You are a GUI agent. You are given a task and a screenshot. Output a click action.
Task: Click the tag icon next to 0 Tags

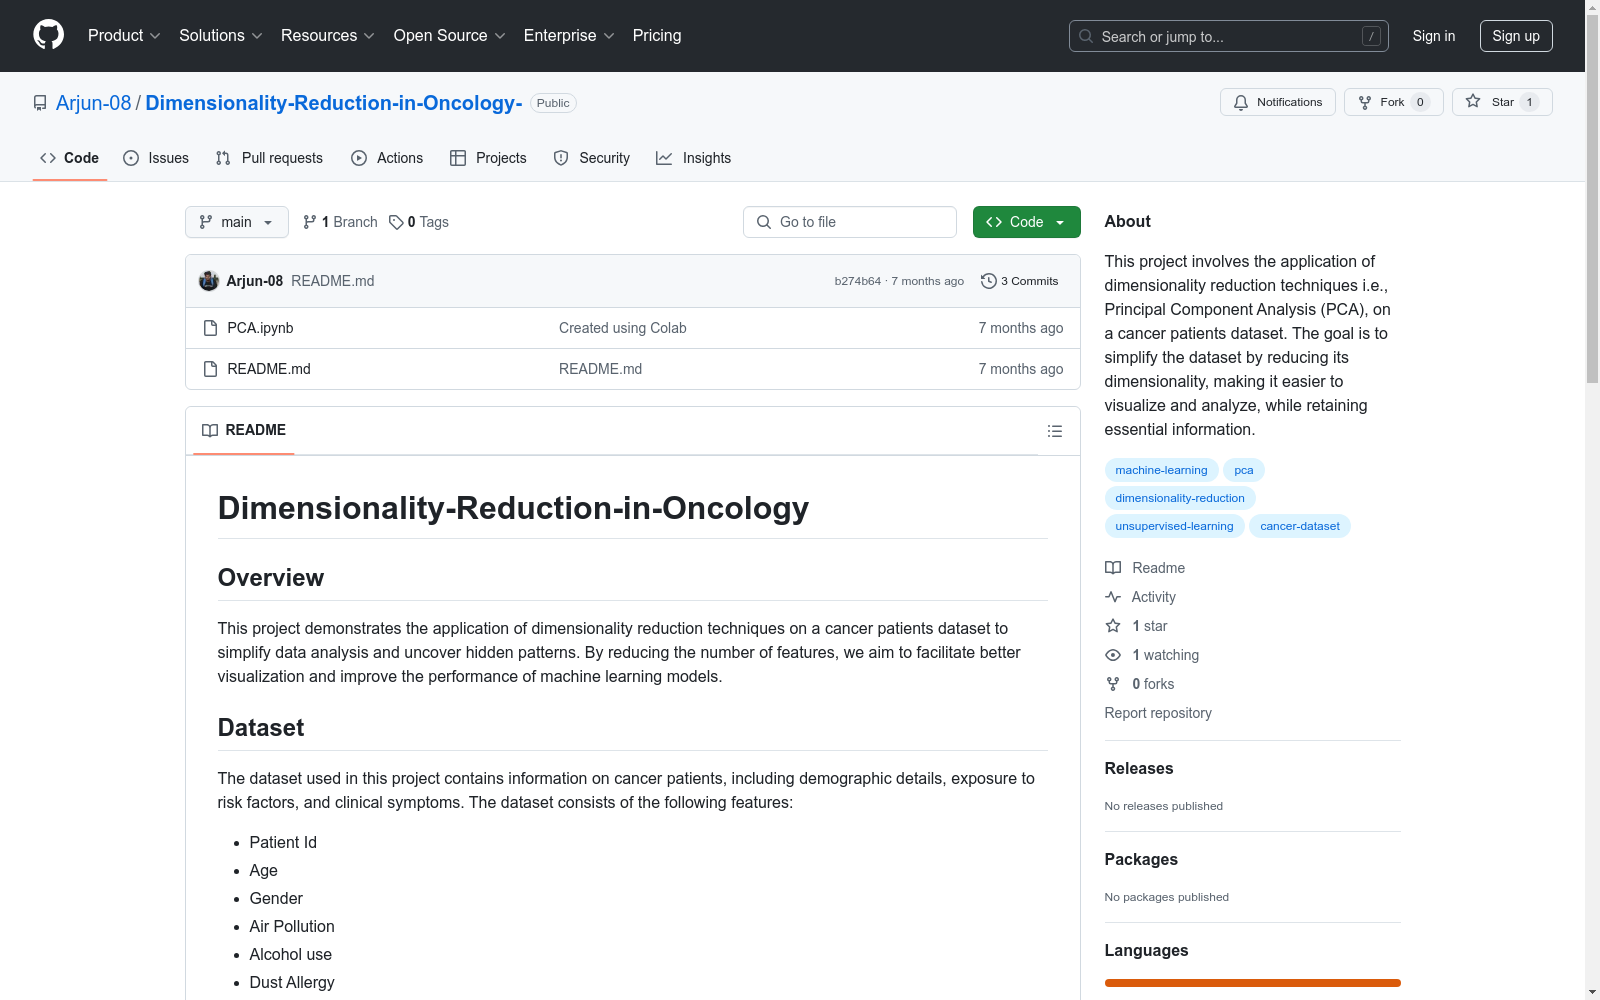point(396,222)
